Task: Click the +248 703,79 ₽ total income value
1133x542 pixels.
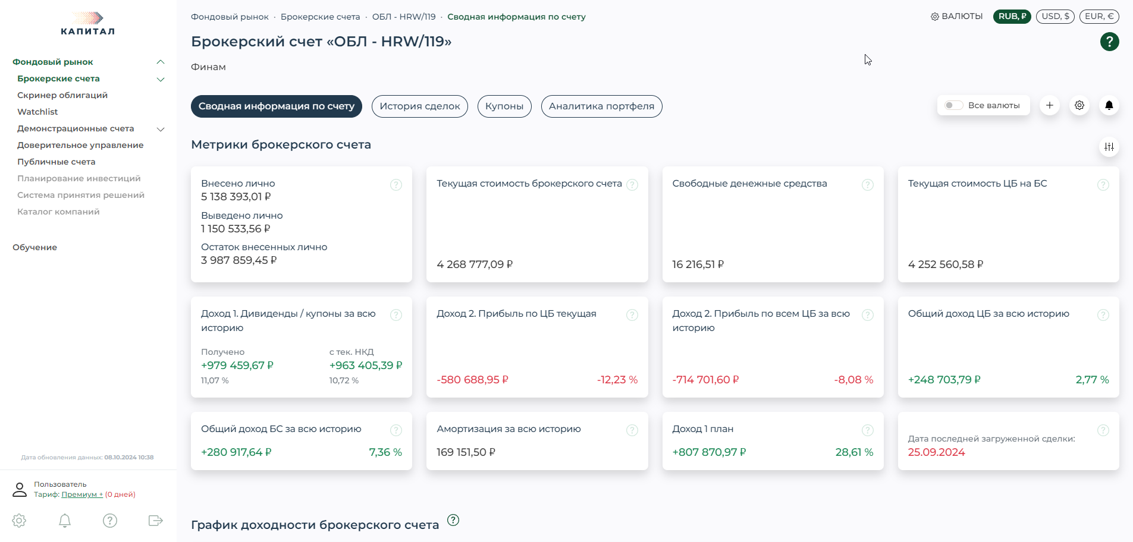Action: coord(945,379)
